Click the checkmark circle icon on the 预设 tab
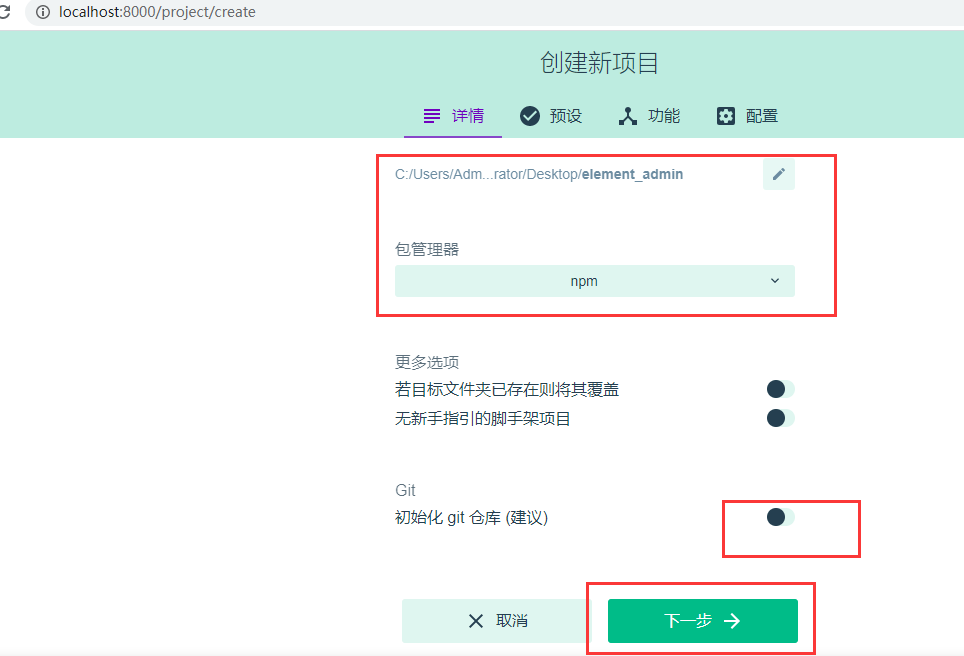The image size is (964, 656). 529,116
